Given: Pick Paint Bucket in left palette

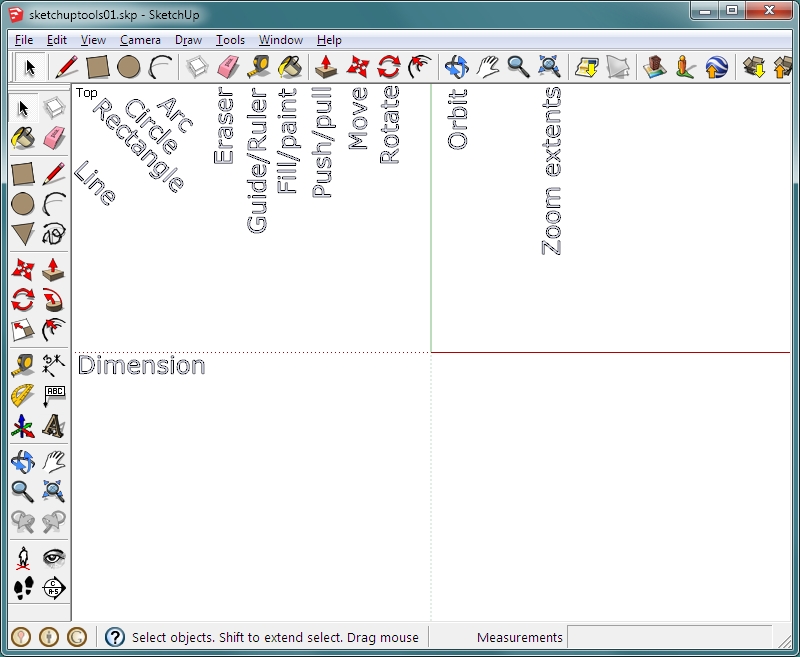Looking at the screenshot, I should pos(23,138).
